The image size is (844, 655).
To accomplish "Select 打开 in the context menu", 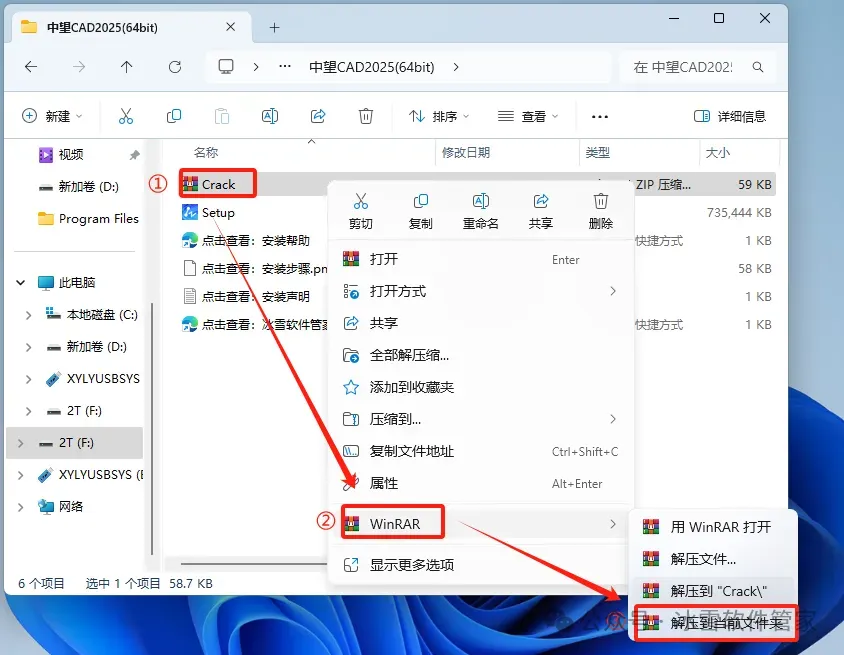I will [x=481, y=259].
